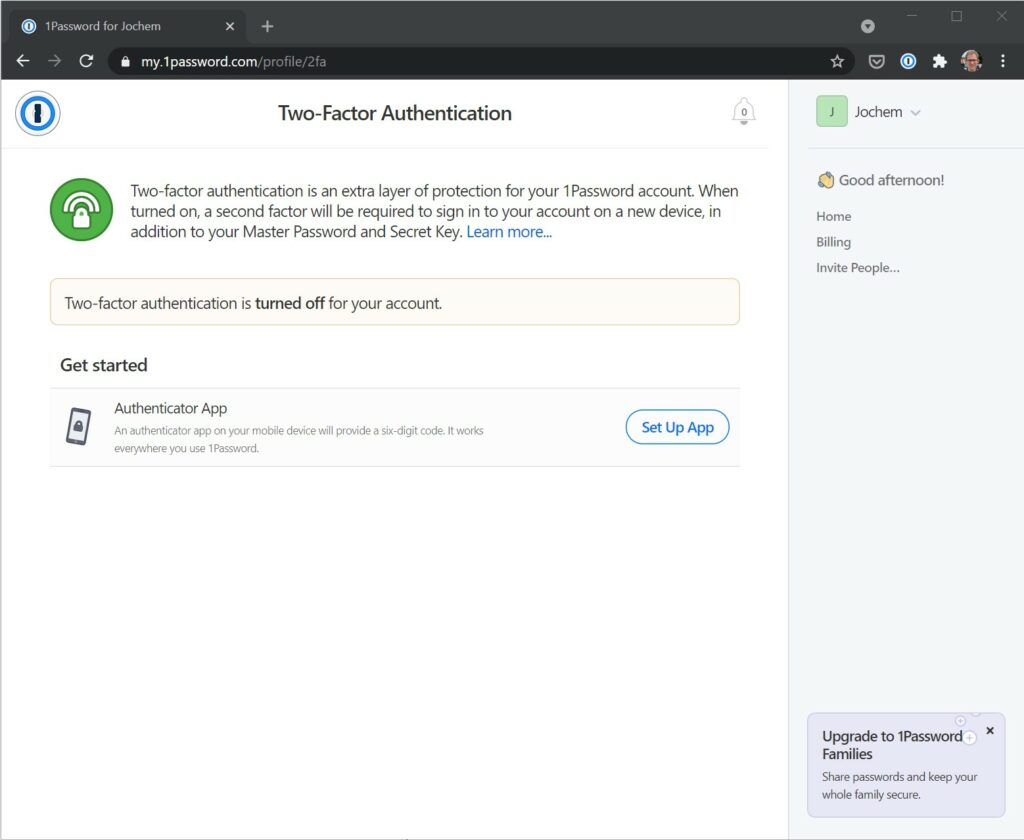Screen dimensions: 1024x840
Task: Go to Home in sidebar
Action: click(833, 216)
